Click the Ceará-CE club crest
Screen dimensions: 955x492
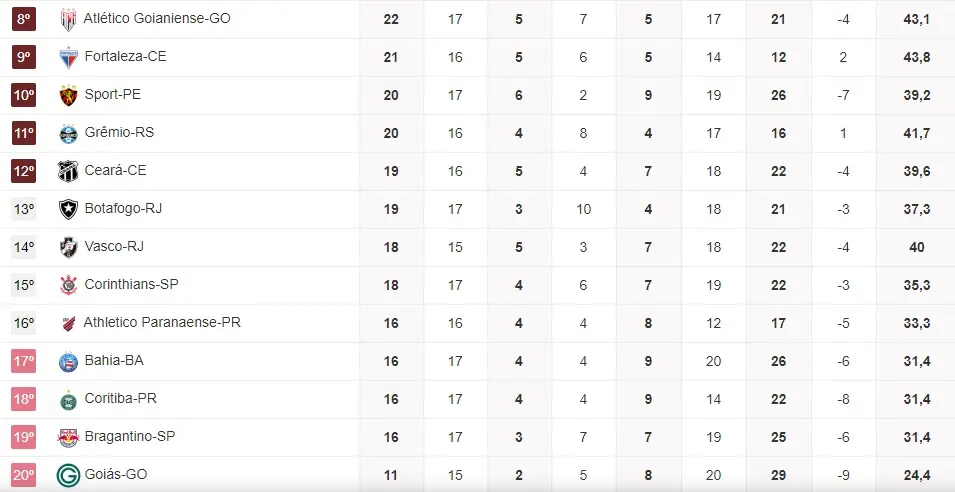tap(68, 171)
